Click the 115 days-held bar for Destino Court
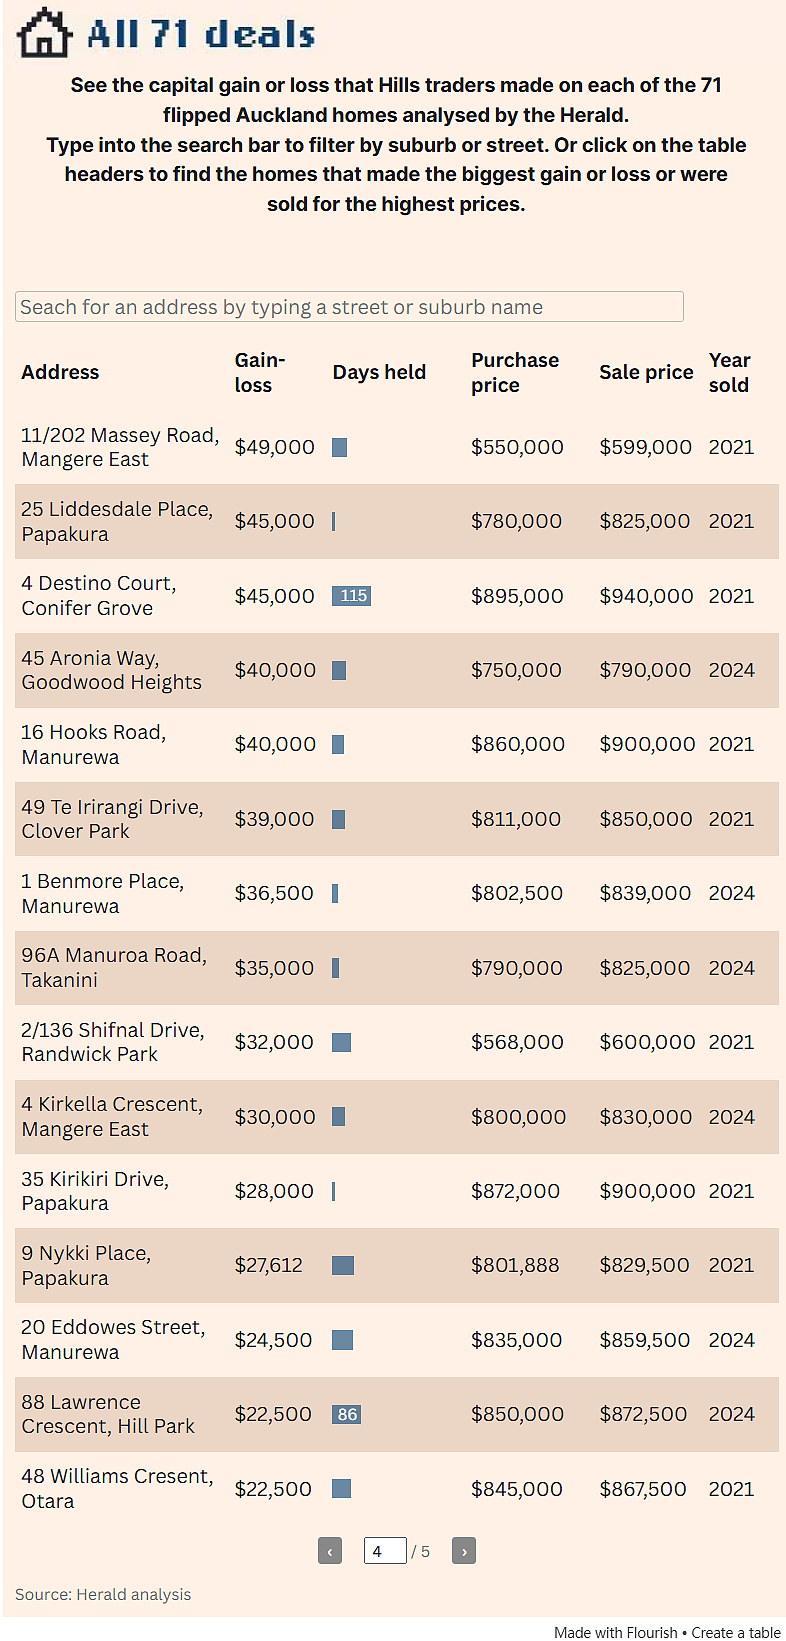 pyautogui.click(x=352, y=596)
